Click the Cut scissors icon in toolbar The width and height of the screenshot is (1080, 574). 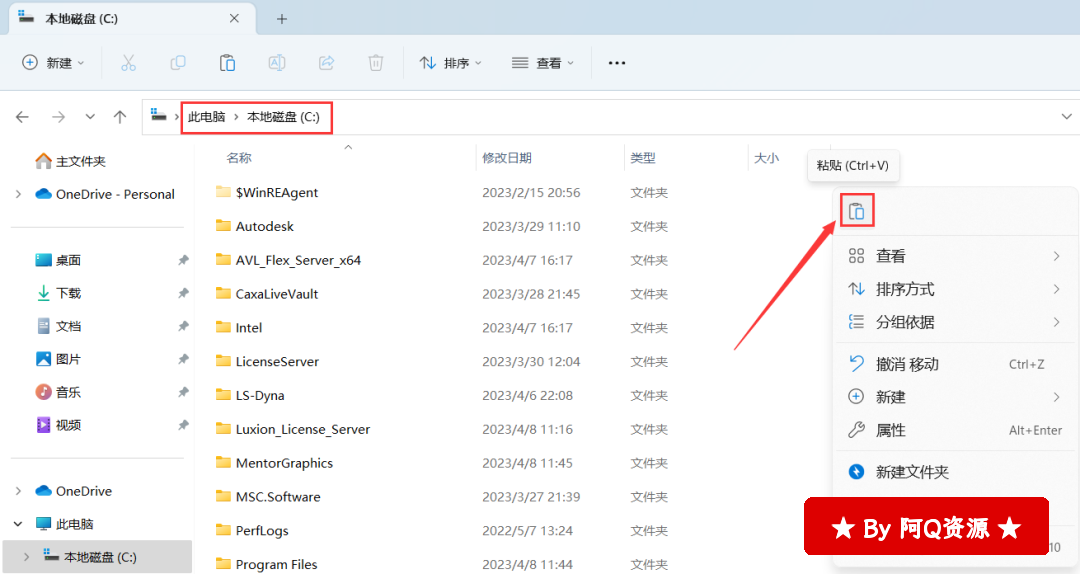click(x=128, y=63)
